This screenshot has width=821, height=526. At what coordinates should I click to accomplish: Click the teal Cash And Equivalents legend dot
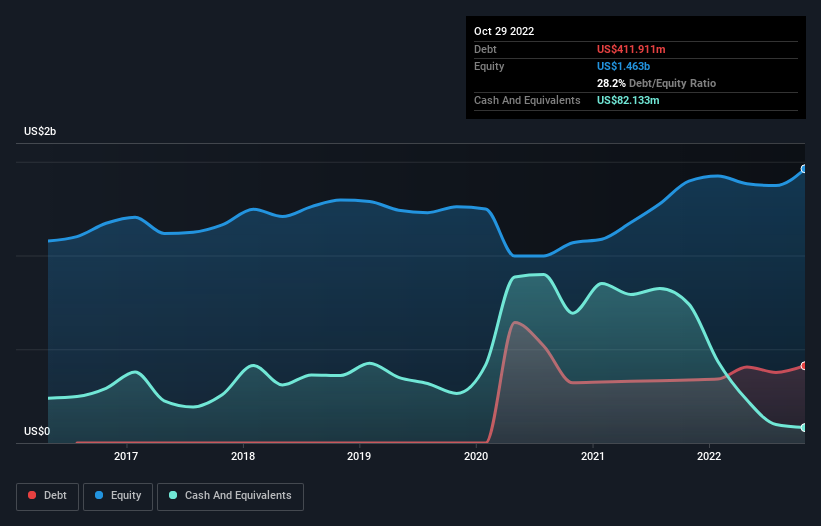pyautogui.click(x=173, y=495)
